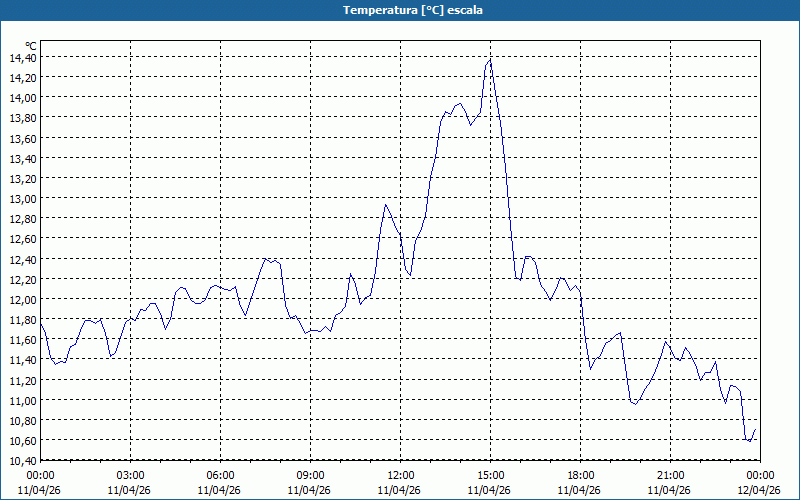The width and height of the screenshot is (800, 500).
Task: Click the curve's lowest point near the right edge
Action: pos(749,440)
